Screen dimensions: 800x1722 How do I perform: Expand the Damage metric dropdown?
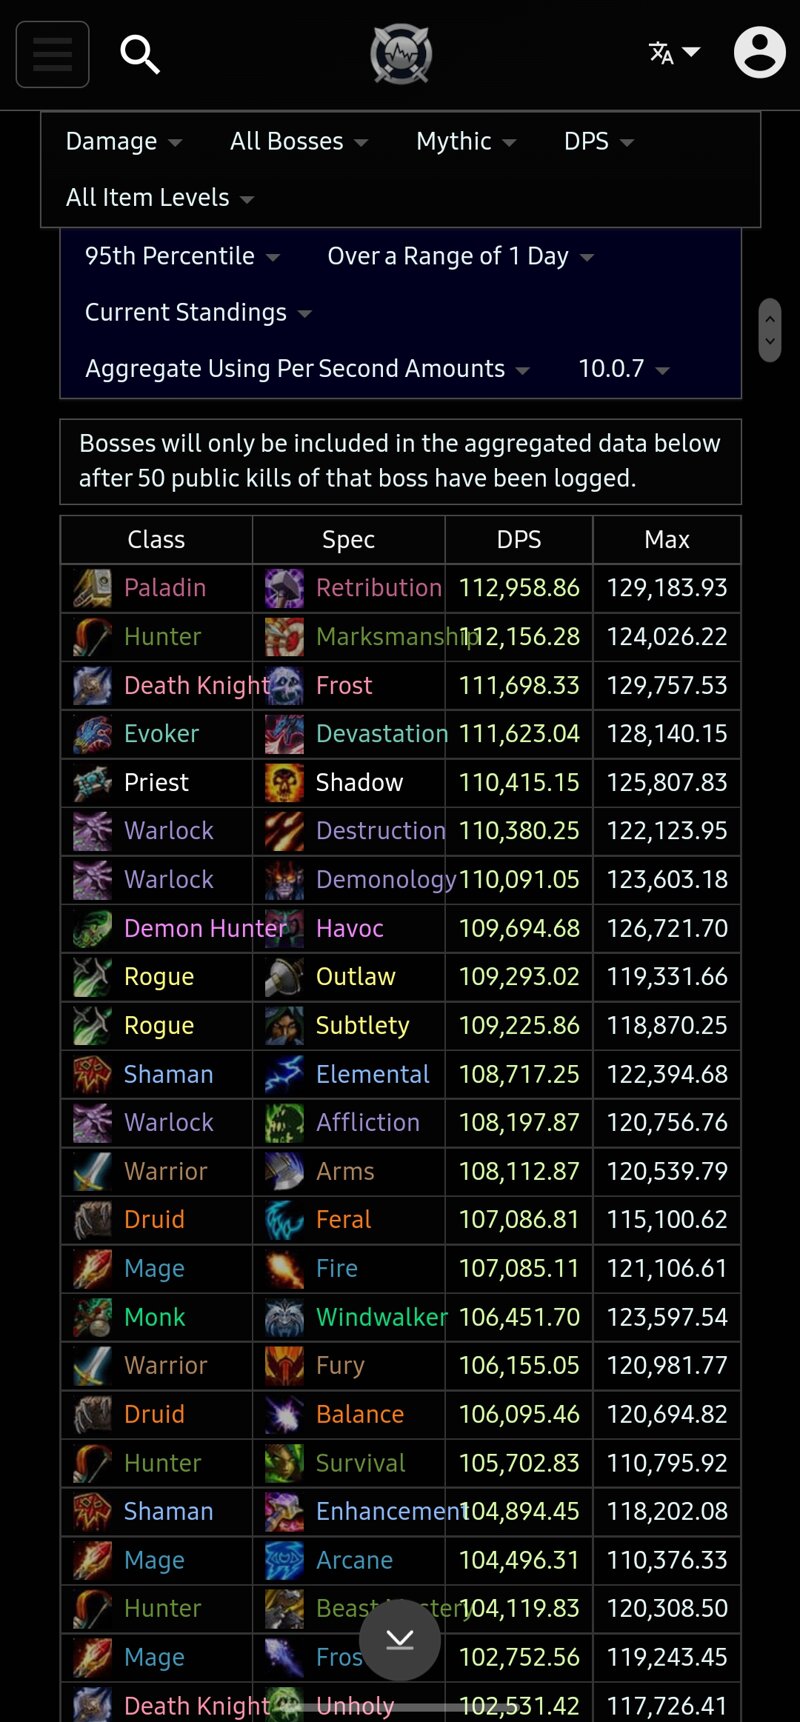click(x=124, y=142)
